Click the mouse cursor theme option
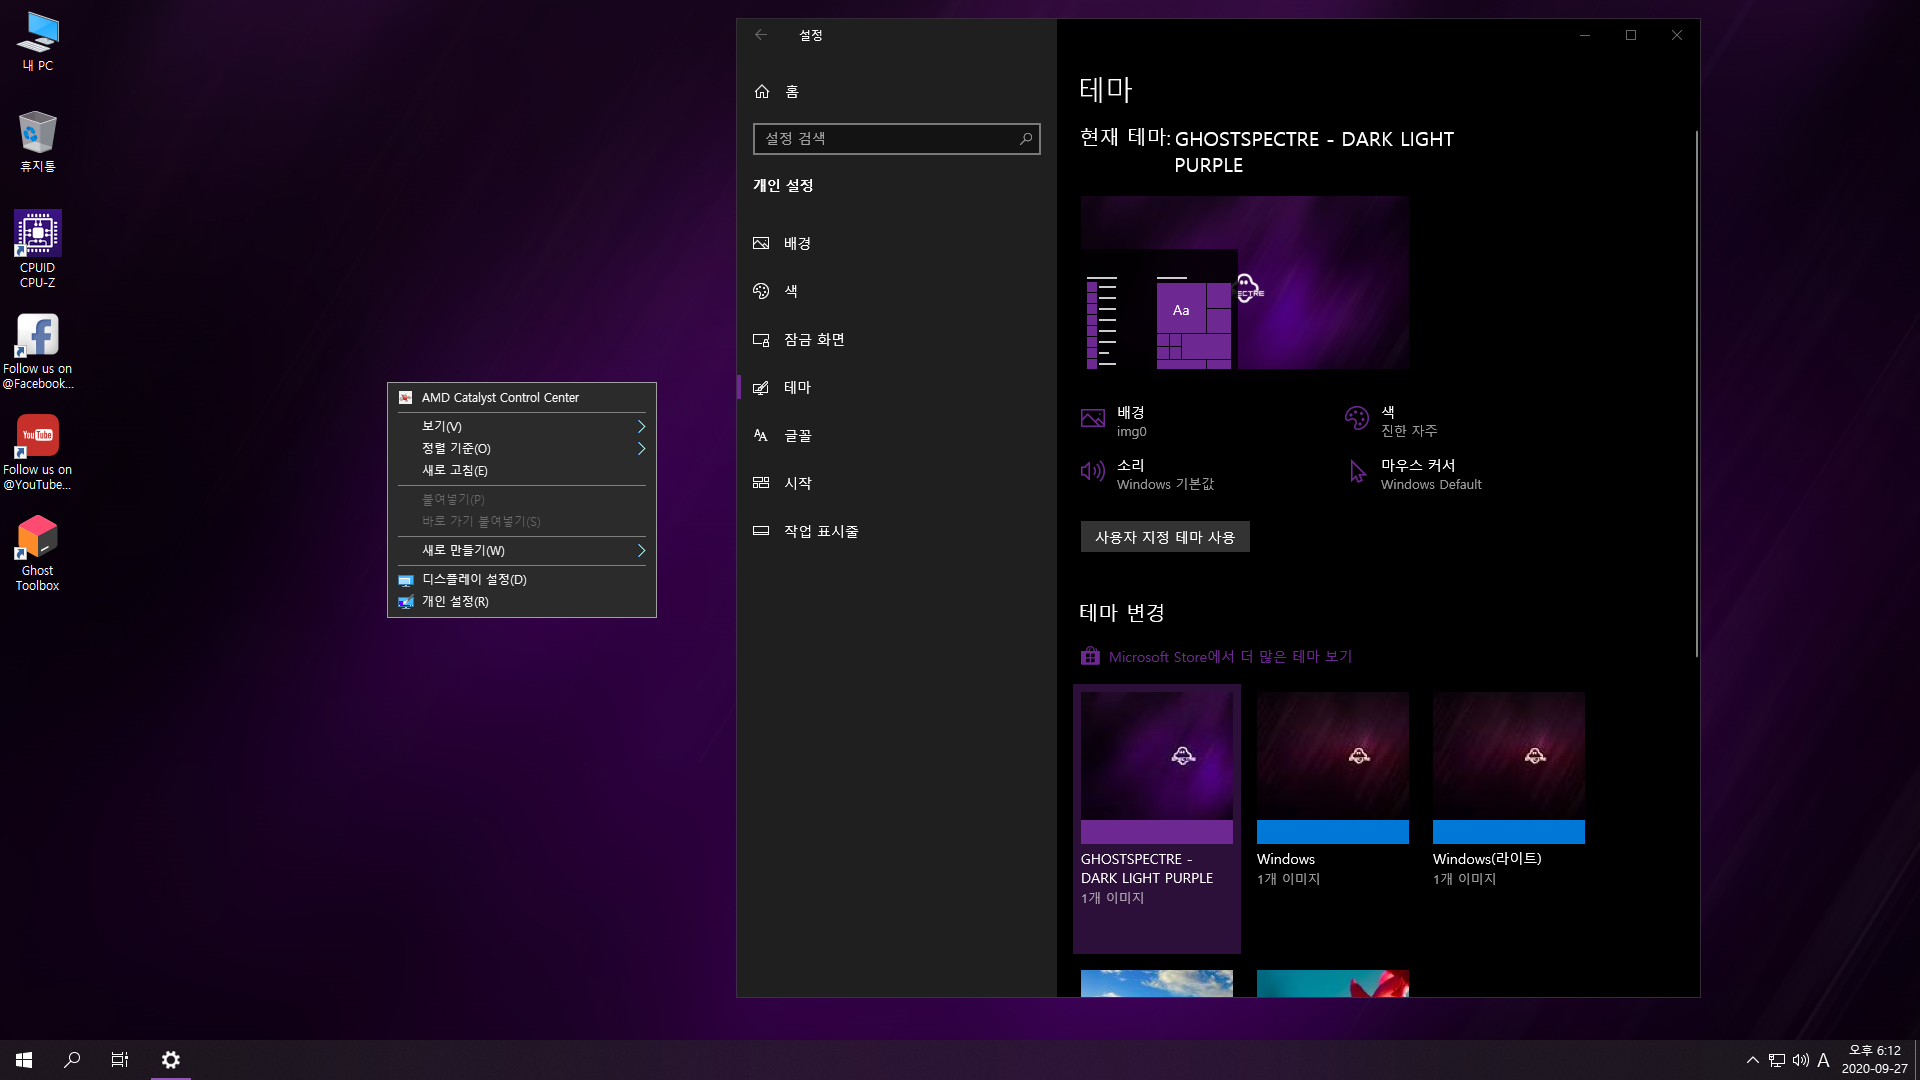 click(1417, 473)
